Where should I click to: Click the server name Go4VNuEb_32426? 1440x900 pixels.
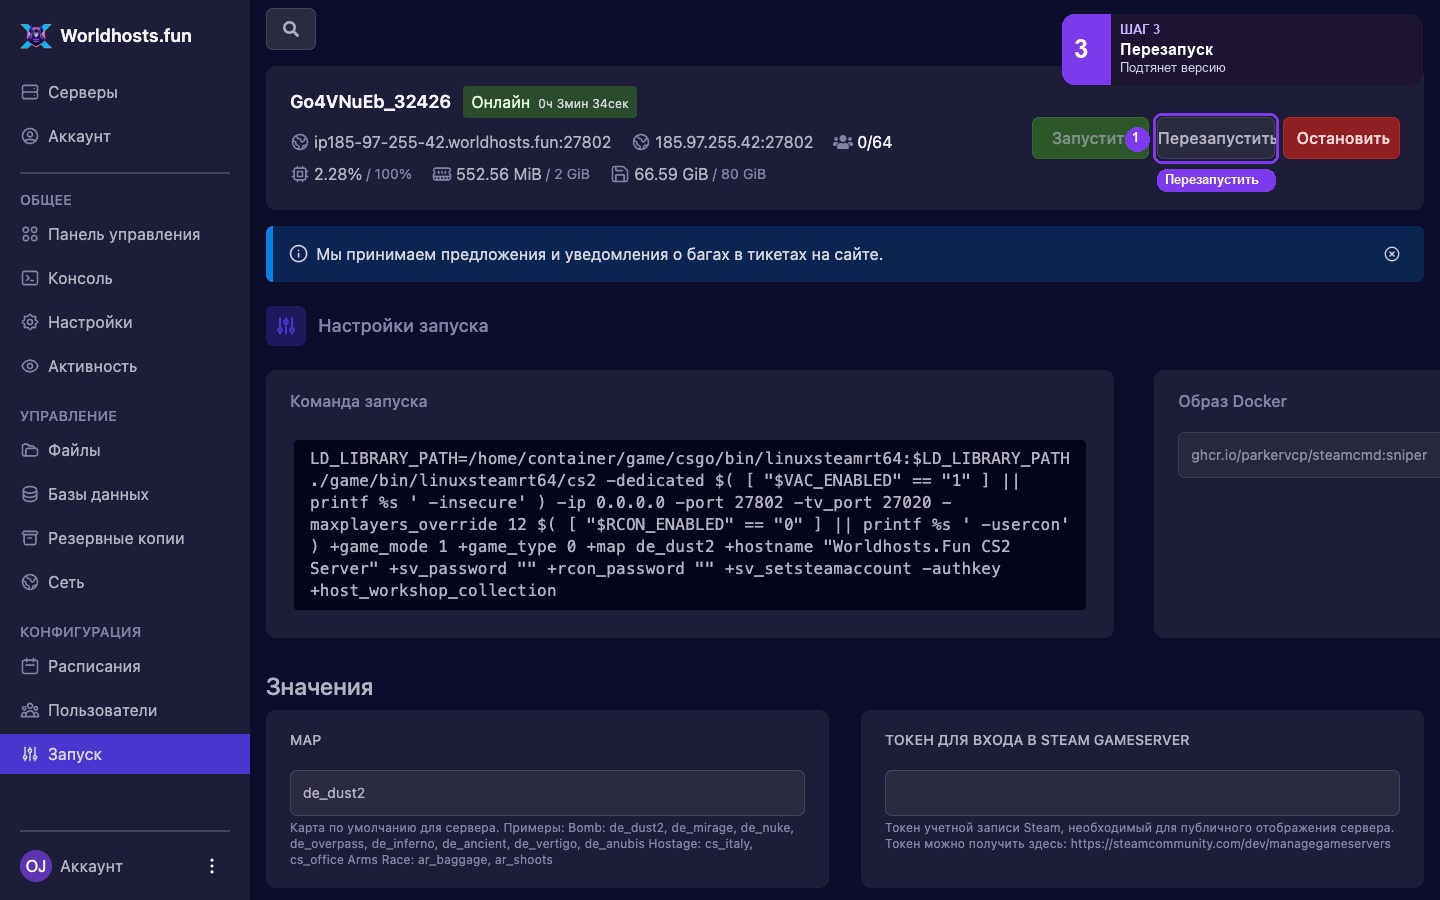tap(370, 102)
